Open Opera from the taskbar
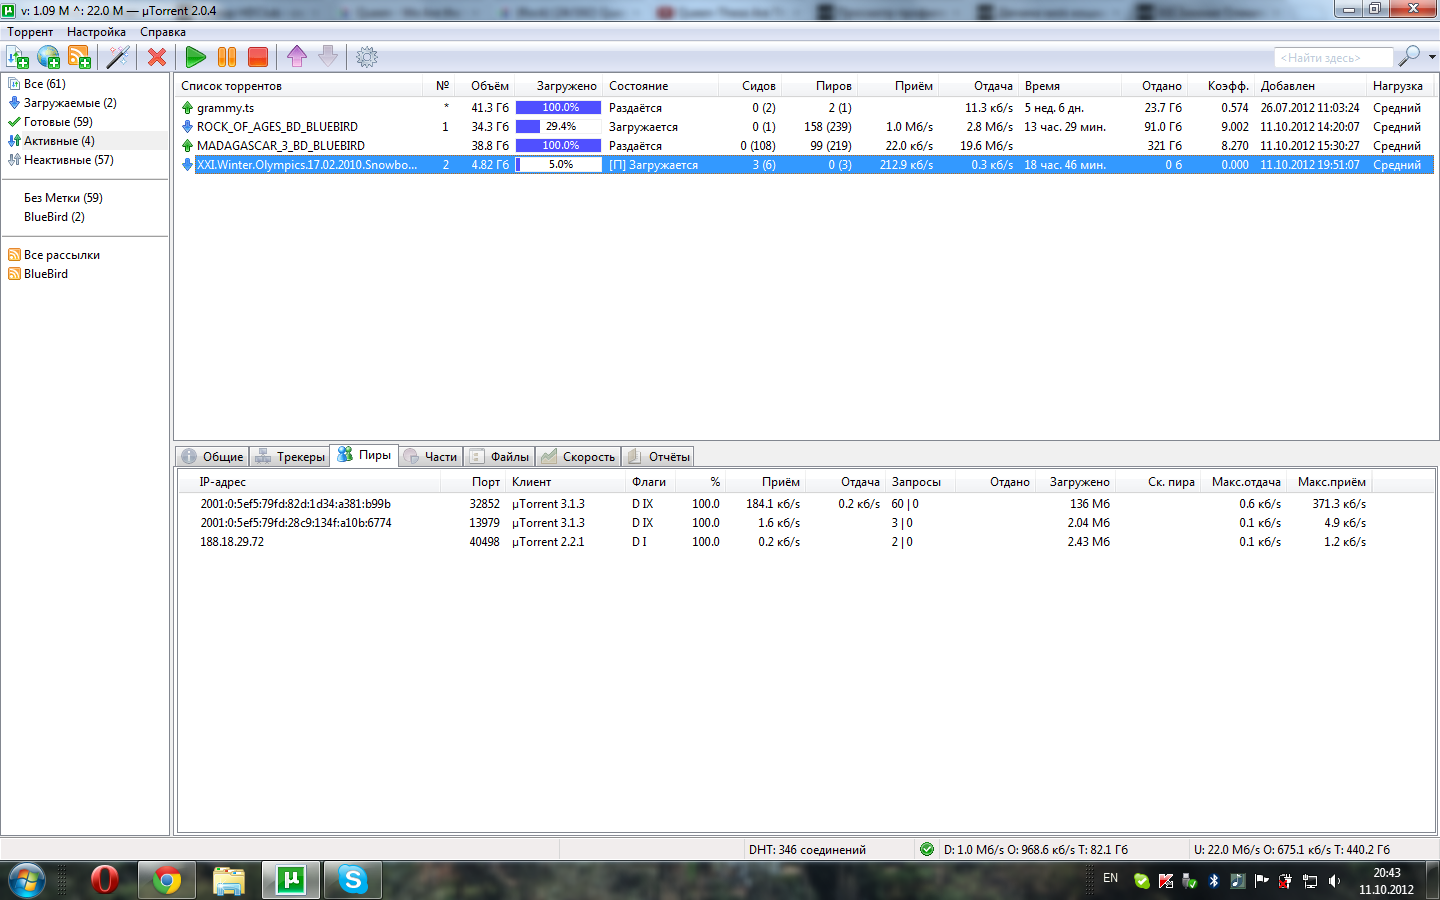The width and height of the screenshot is (1440, 900). (x=104, y=880)
